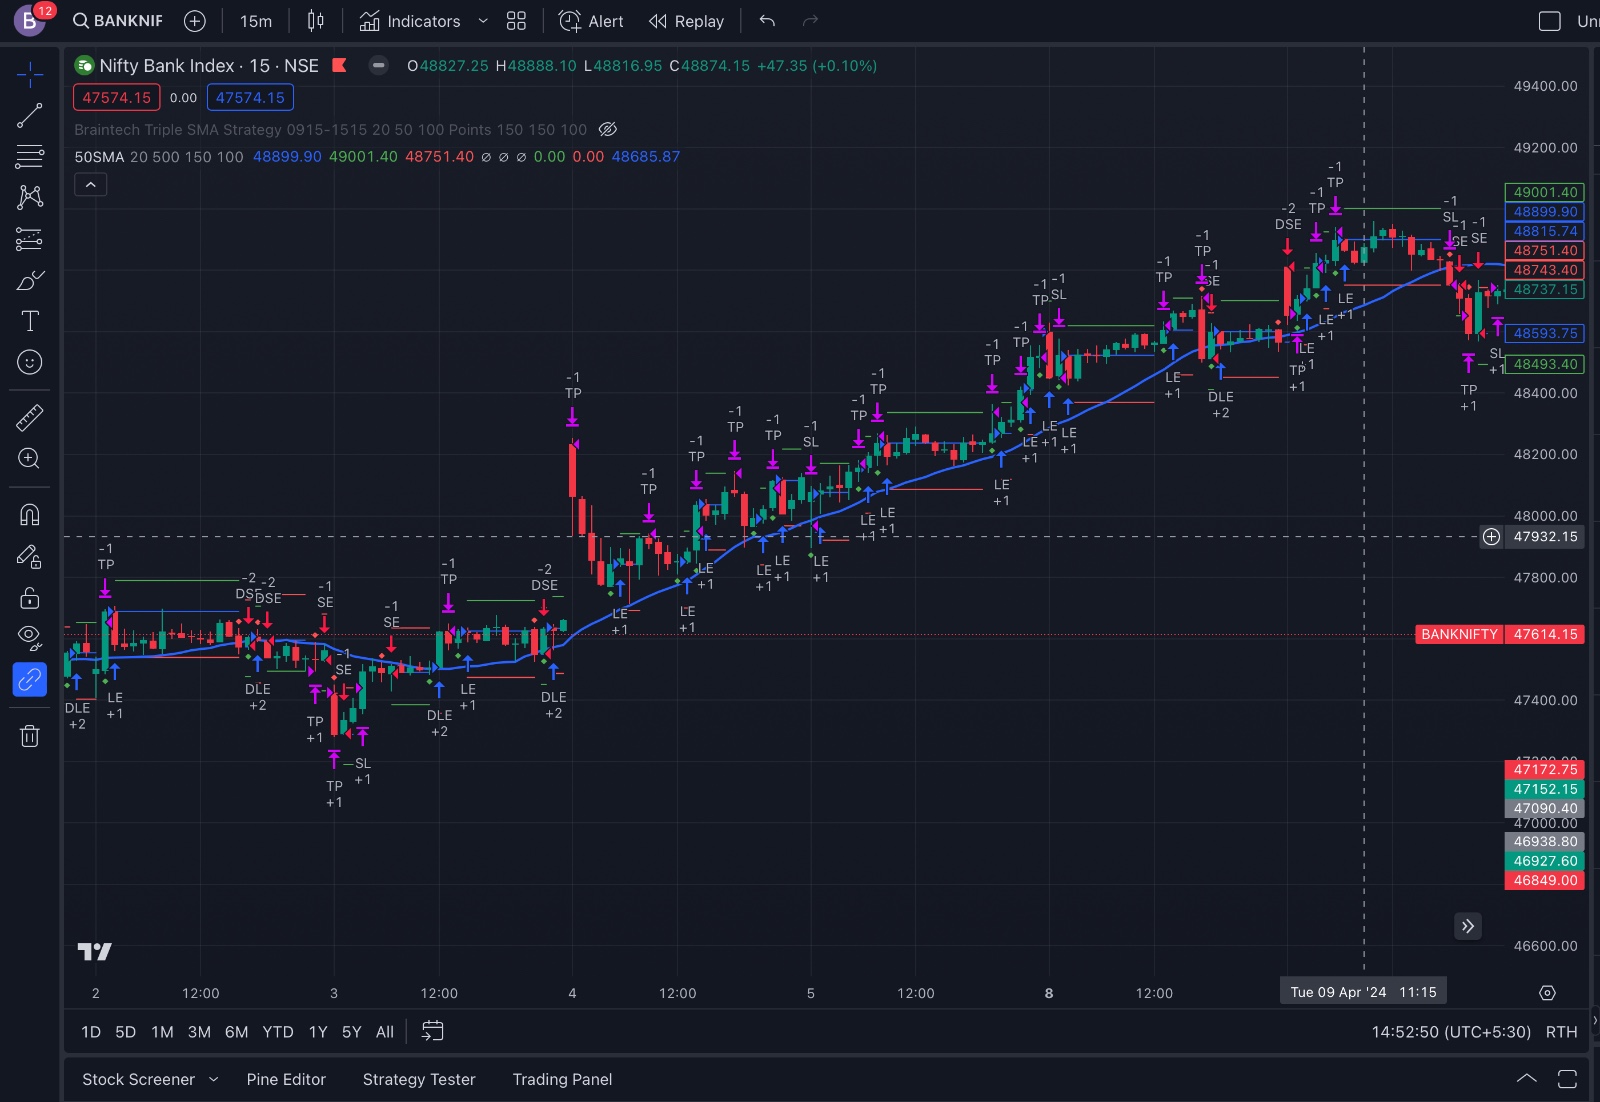This screenshot has width=1600, height=1102.
Task: Expand the Stock Screener dropdown arrow
Action: pos(213,1080)
